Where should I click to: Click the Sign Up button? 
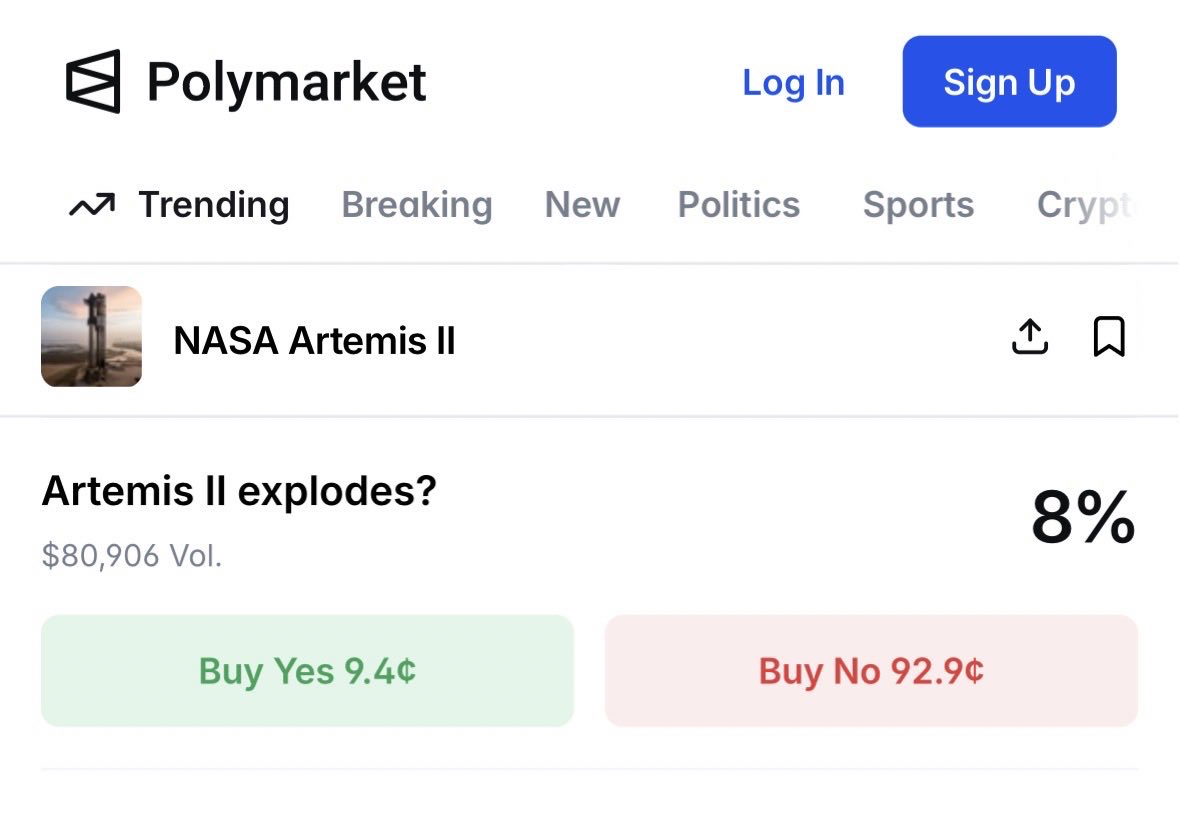pyautogui.click(x=1009, y=82)
